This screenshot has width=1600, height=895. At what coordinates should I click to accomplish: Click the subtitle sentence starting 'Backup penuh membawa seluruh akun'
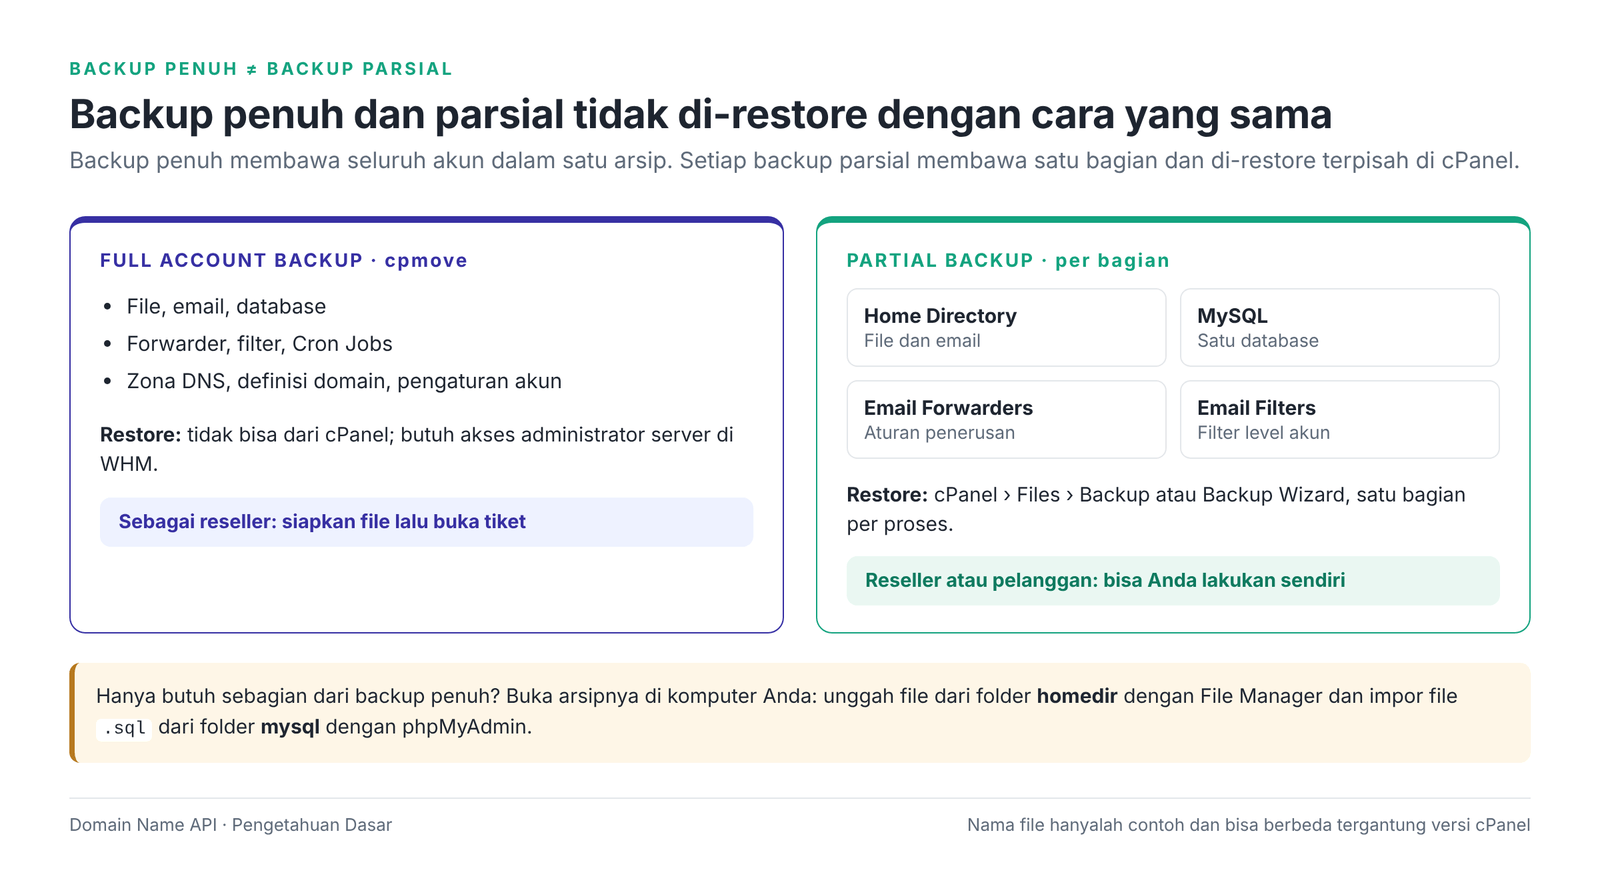tap(794, 161)
